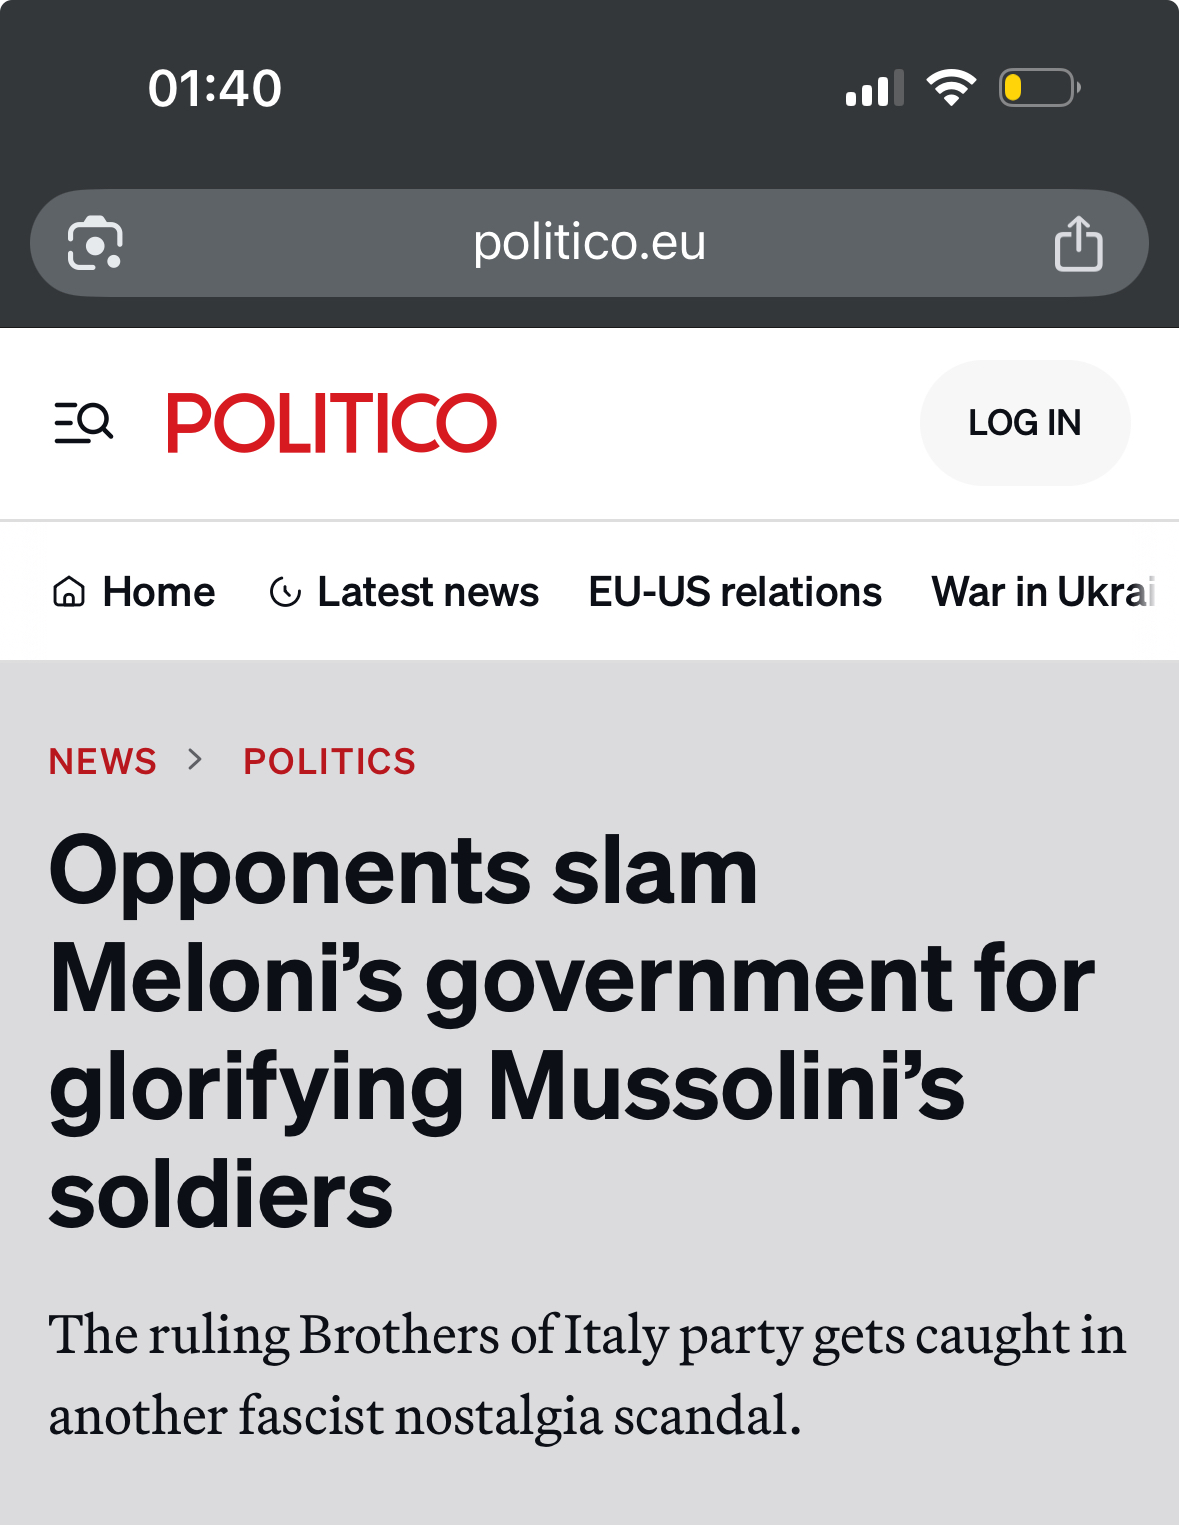Select the War in Ukraine nav item

click(1044, 592)
